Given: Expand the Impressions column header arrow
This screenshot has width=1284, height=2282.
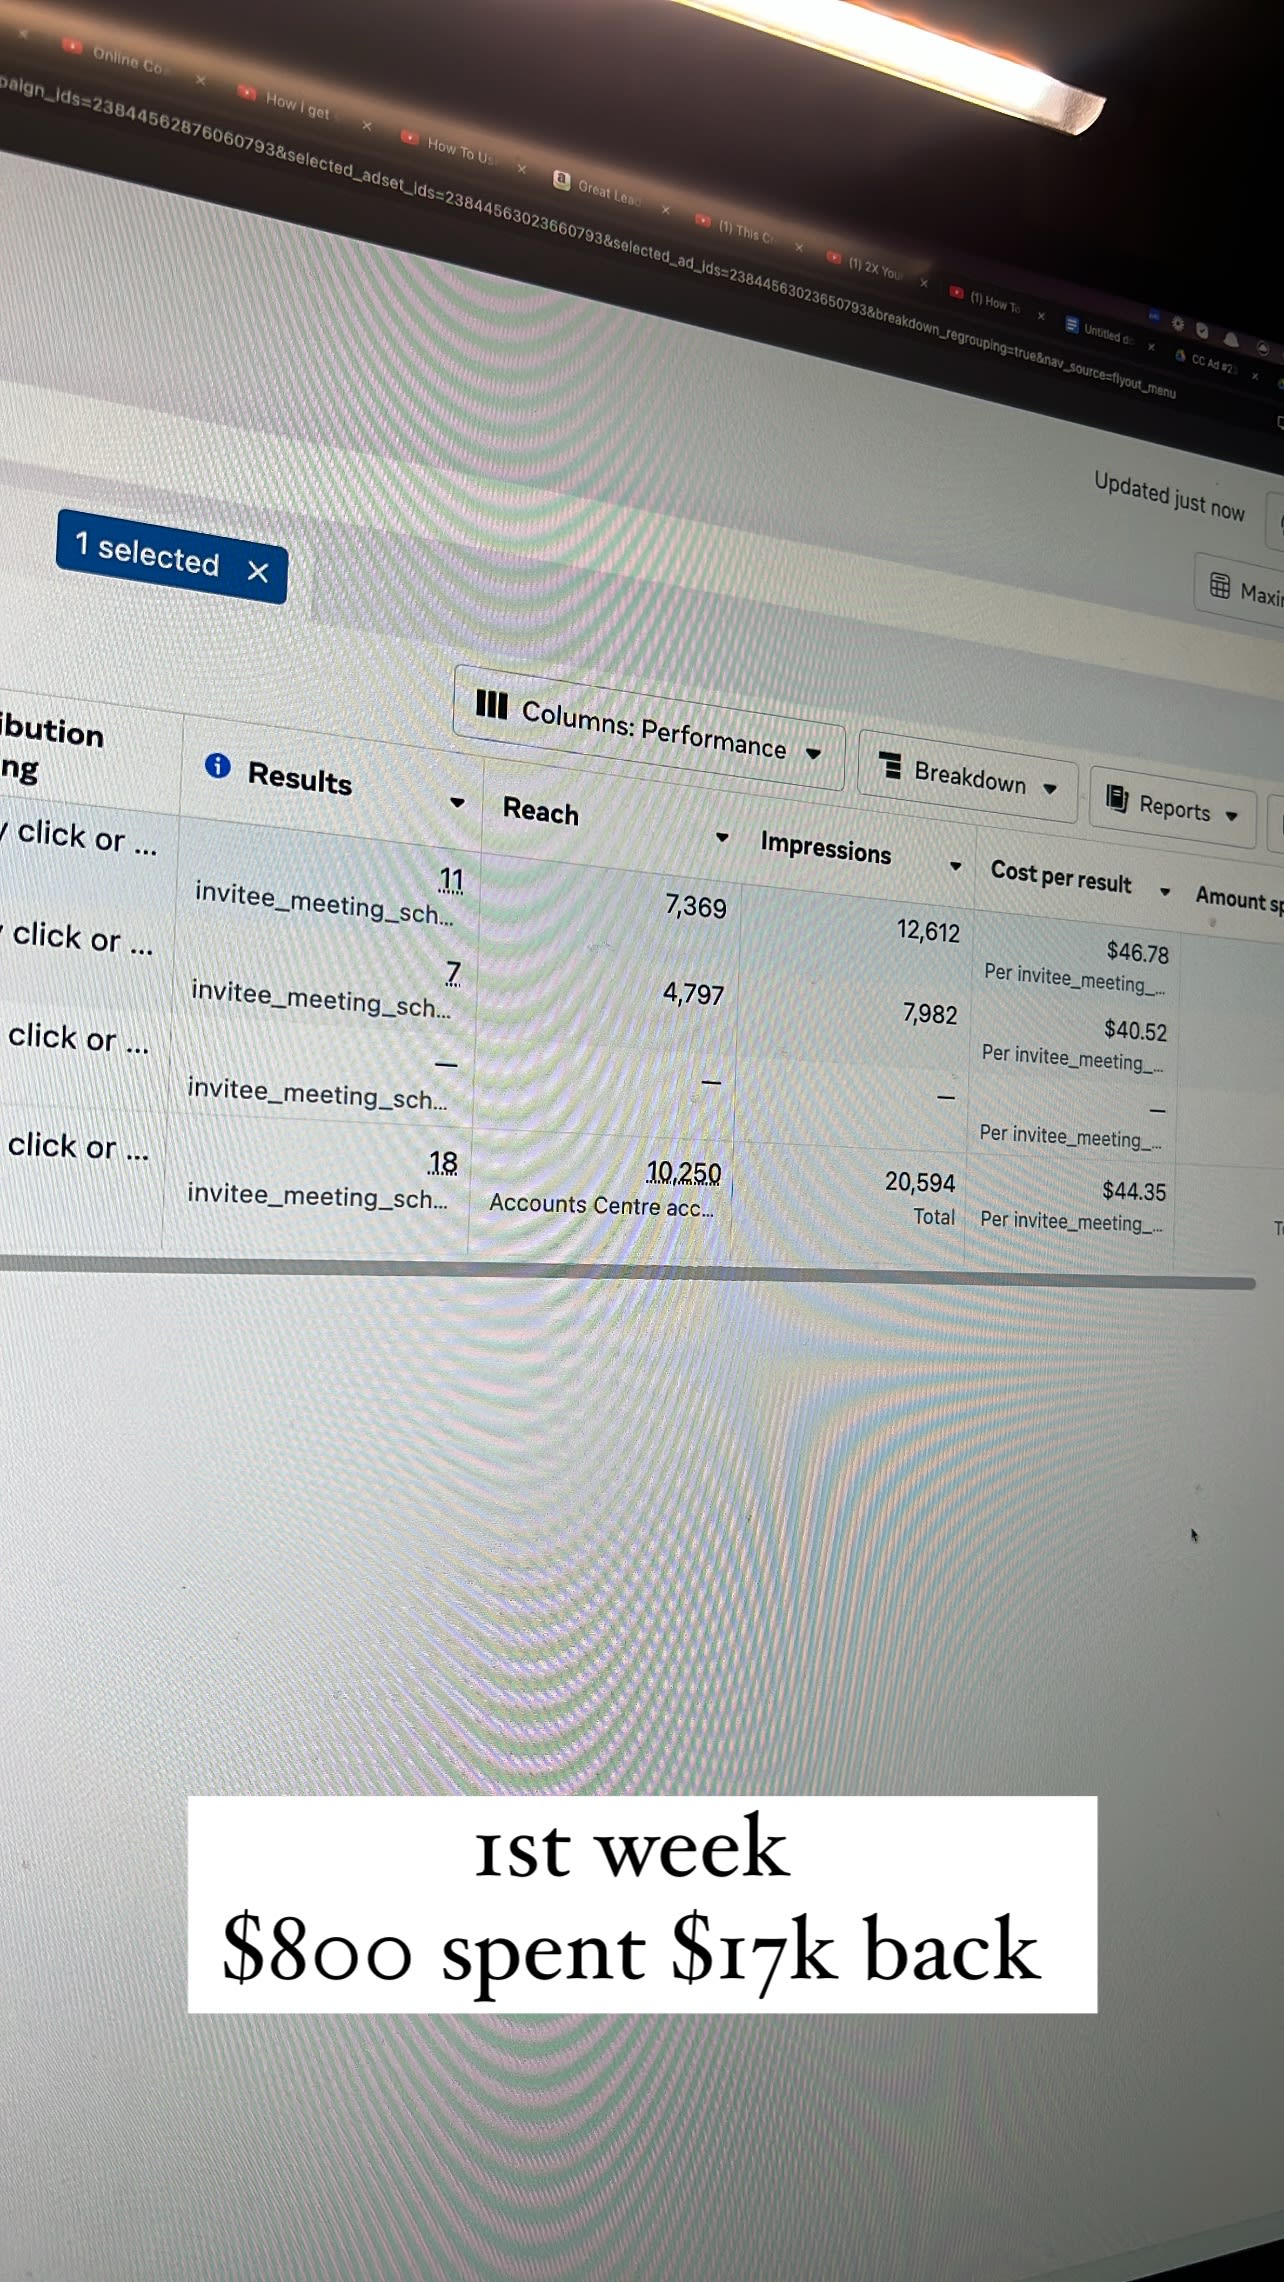Looking at the screenshot, I should [x=956, y=866].
